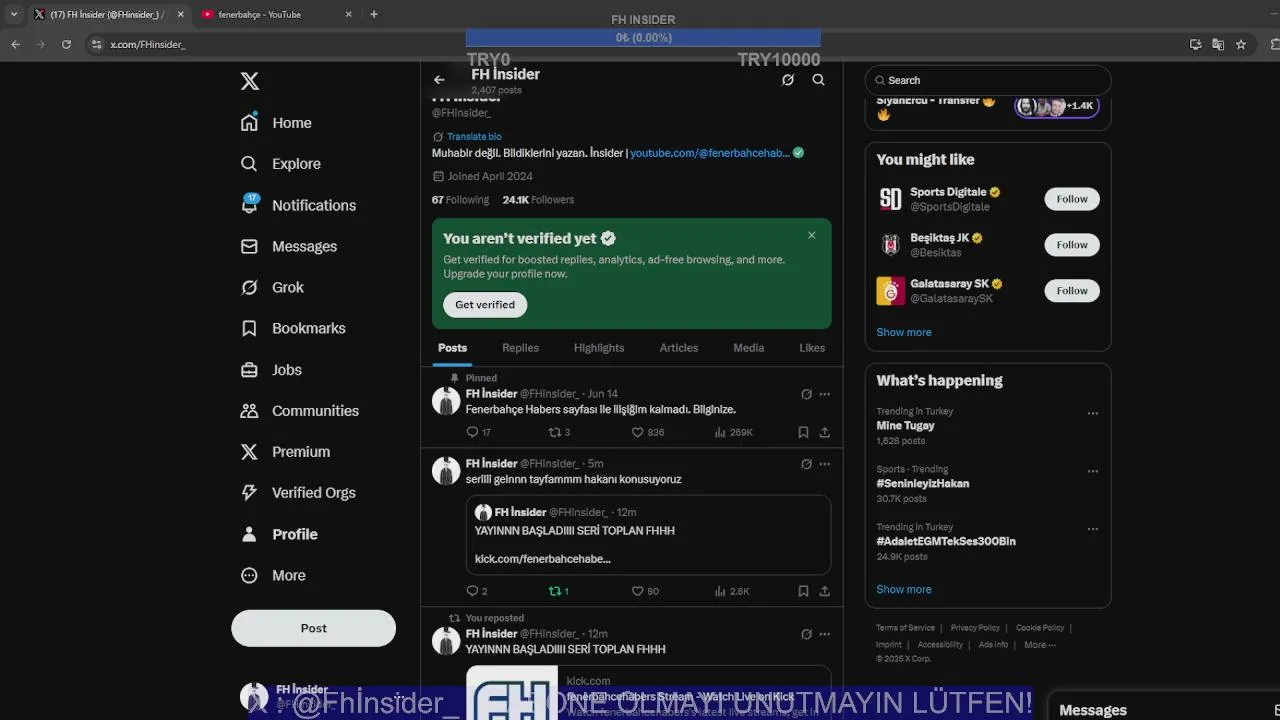Go back using profile header arrow

pyautogui.click(x=439, y=80)
